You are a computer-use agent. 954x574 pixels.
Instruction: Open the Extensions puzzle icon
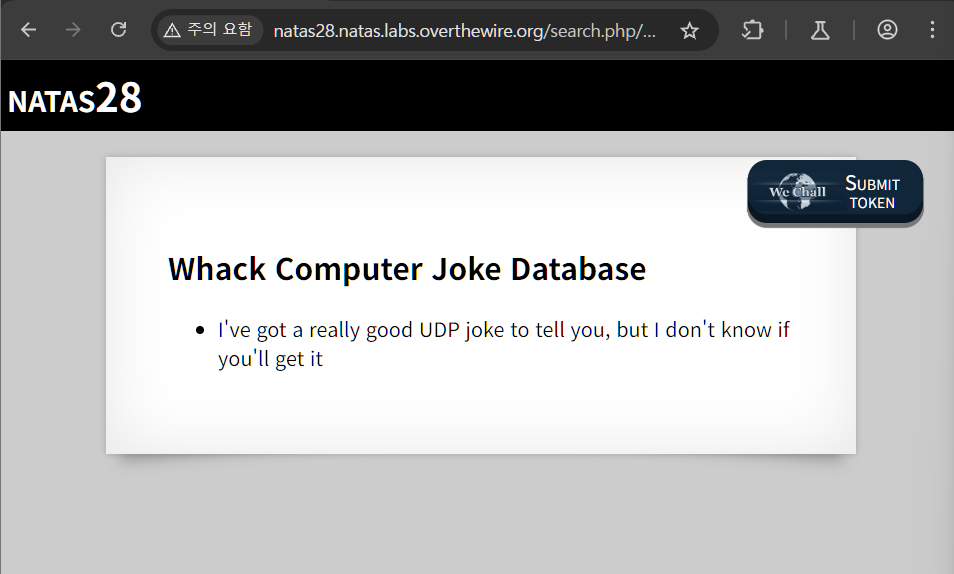click(752, 30)
